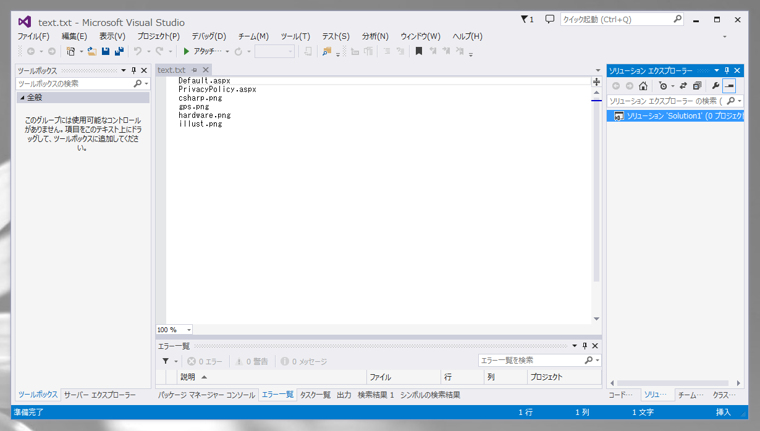The width and height of the screenshot is (760, 431).
Task: Click the クイック起動 search box
Action: [622, 19]
